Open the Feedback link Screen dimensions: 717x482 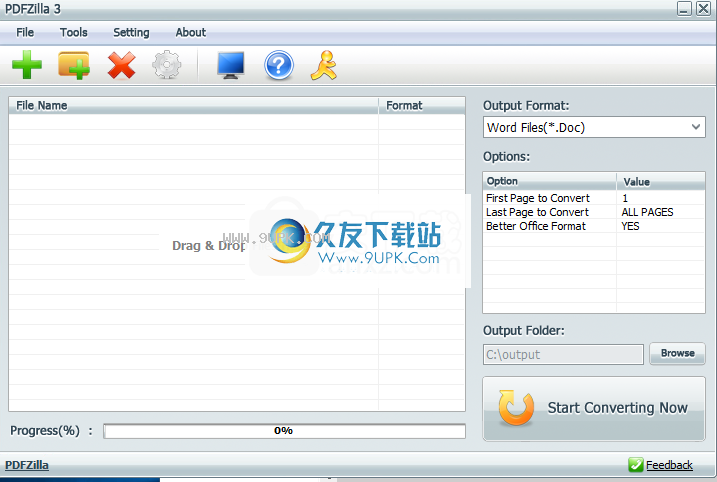tap(669, 465)
